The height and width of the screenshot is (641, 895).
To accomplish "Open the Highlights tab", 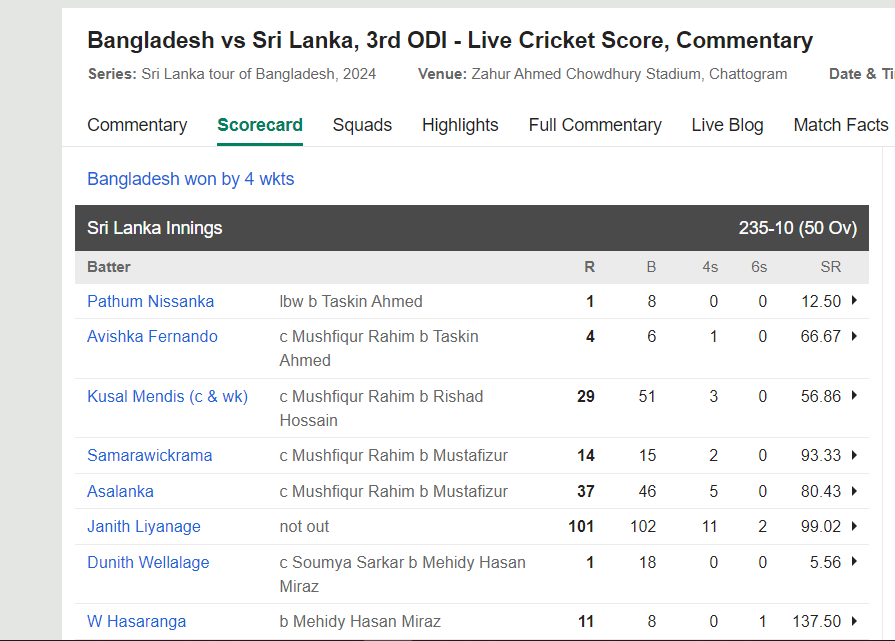I will (x=460, y=125).
